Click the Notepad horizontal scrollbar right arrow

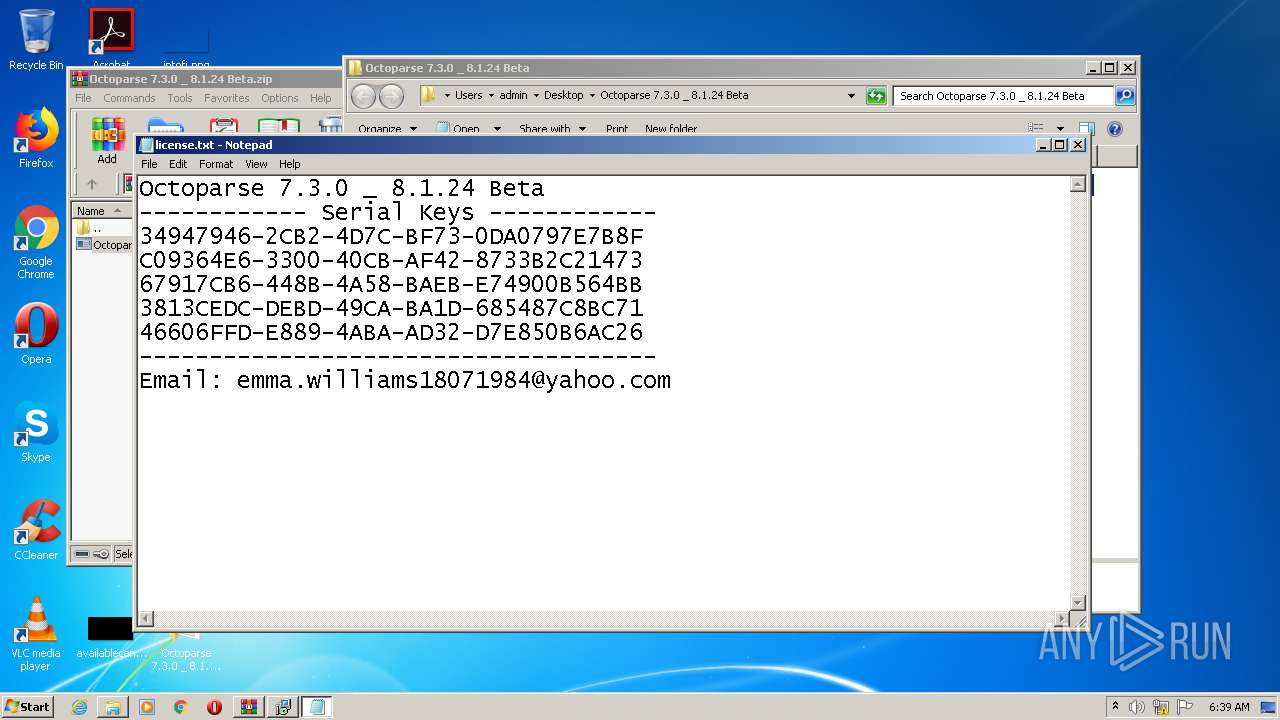pyautogui.click(x=1061, y=619)
